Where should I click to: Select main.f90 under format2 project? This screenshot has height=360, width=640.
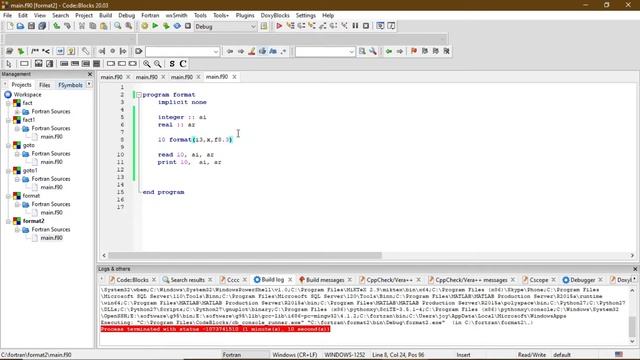(51, 238)
